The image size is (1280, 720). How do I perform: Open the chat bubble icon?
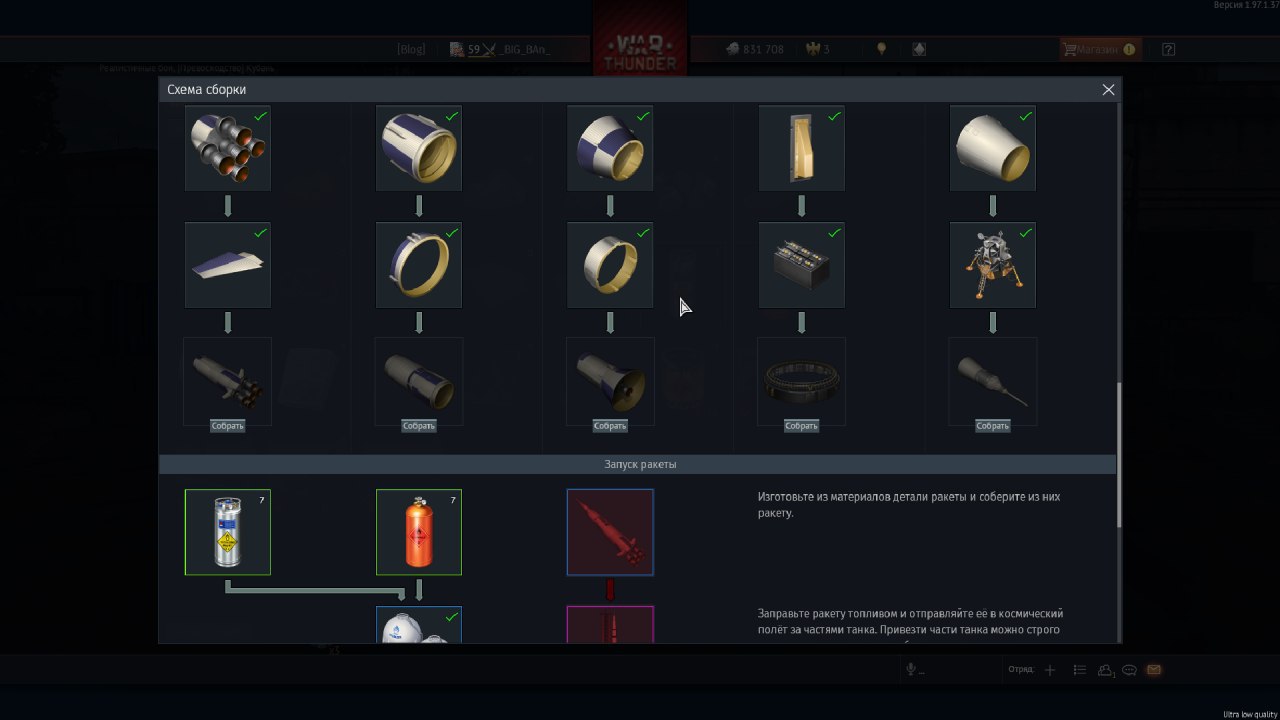click(x=1130, y=670)
